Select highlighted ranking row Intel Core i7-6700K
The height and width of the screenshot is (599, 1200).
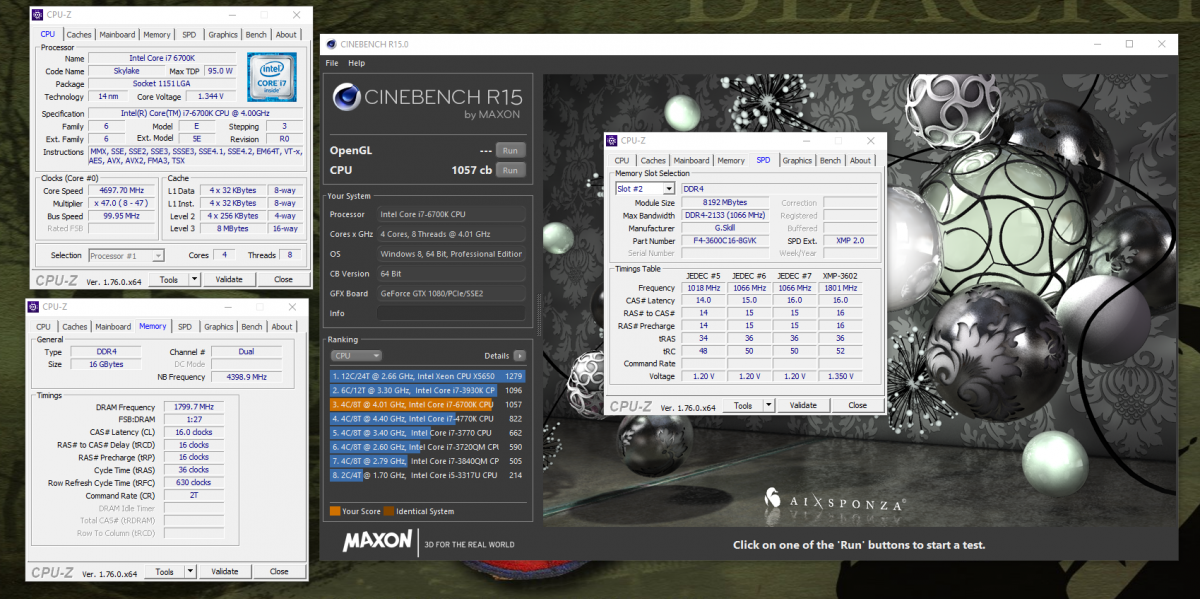click(x=427, y=404)
